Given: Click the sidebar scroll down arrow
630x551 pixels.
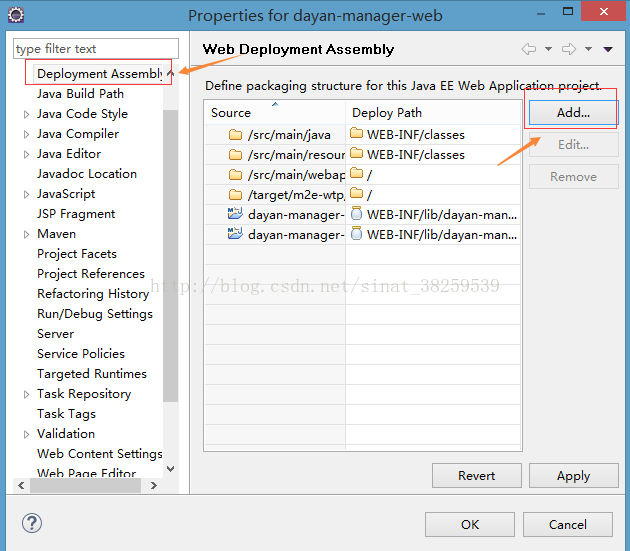Looking at the screenshot, I should tap(170, 469).
